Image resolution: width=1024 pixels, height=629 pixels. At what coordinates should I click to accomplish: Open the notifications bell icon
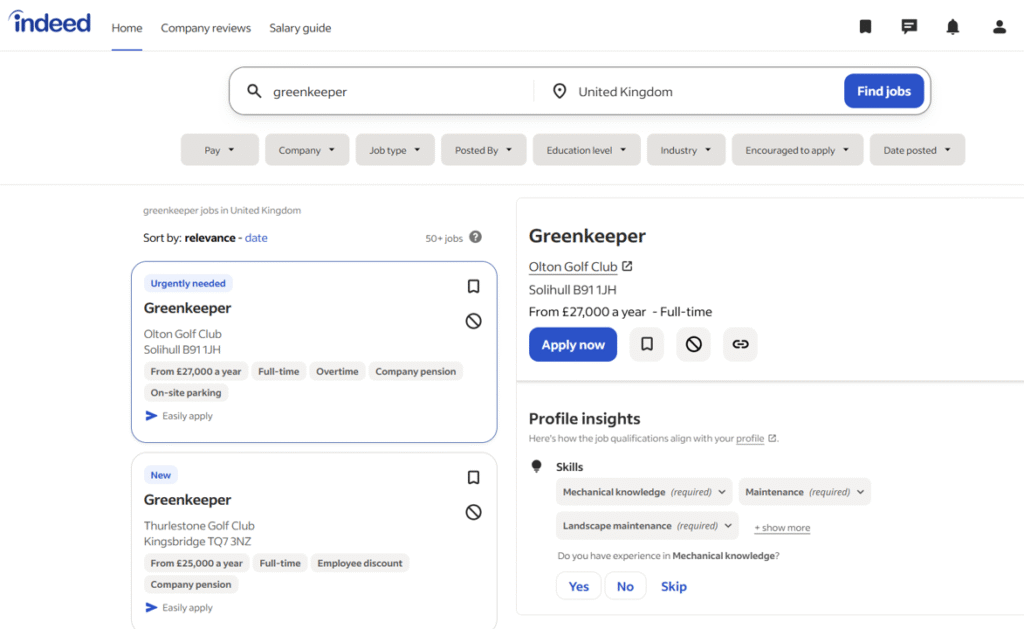[953, 27]
